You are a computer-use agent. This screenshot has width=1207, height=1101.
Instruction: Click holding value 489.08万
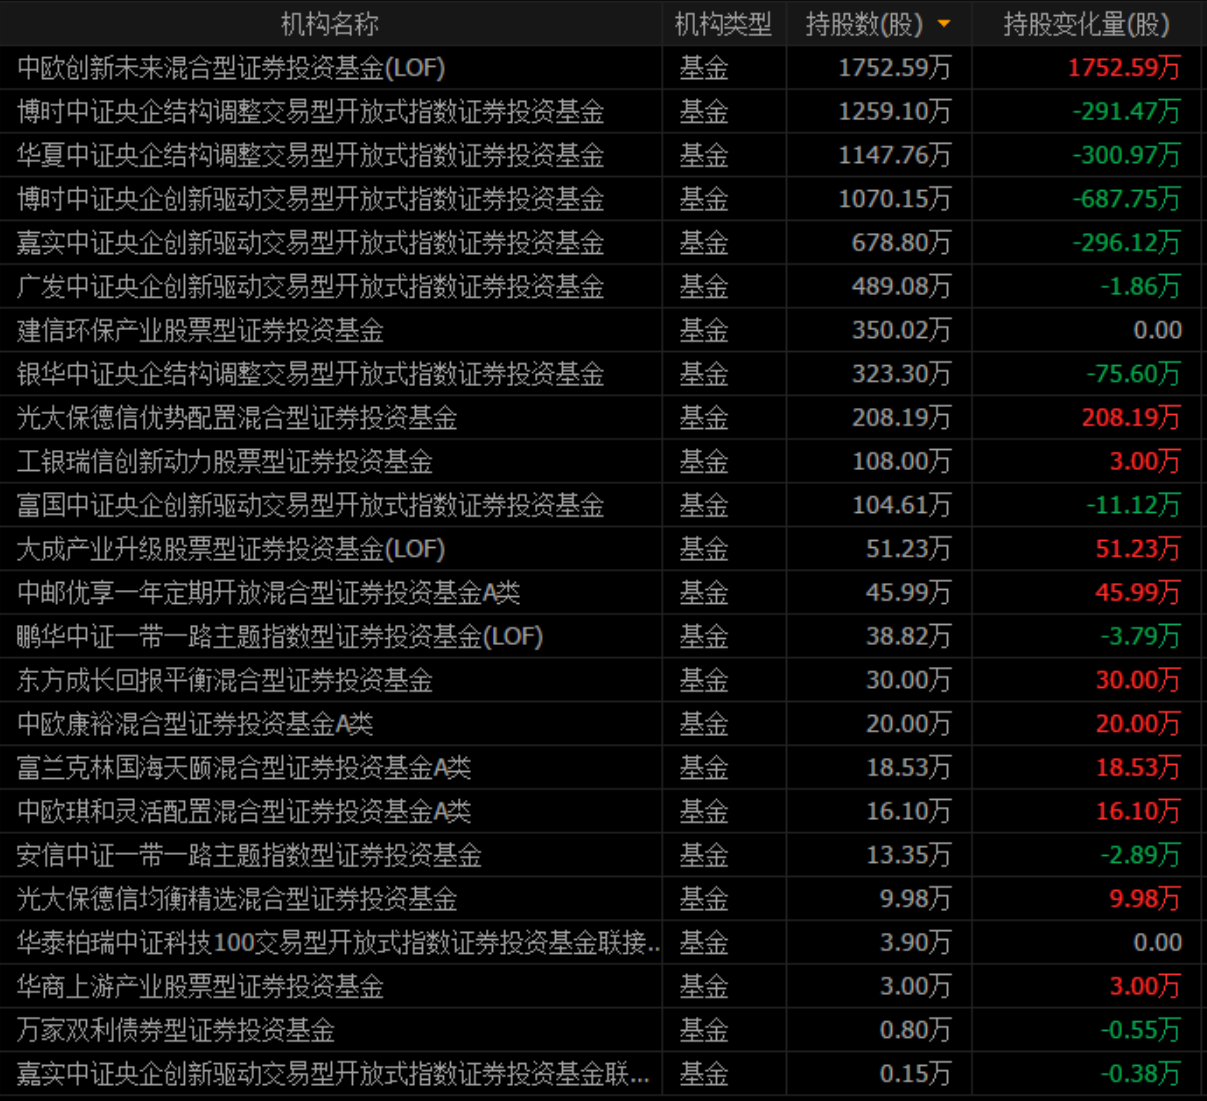[x=902, y=287]
